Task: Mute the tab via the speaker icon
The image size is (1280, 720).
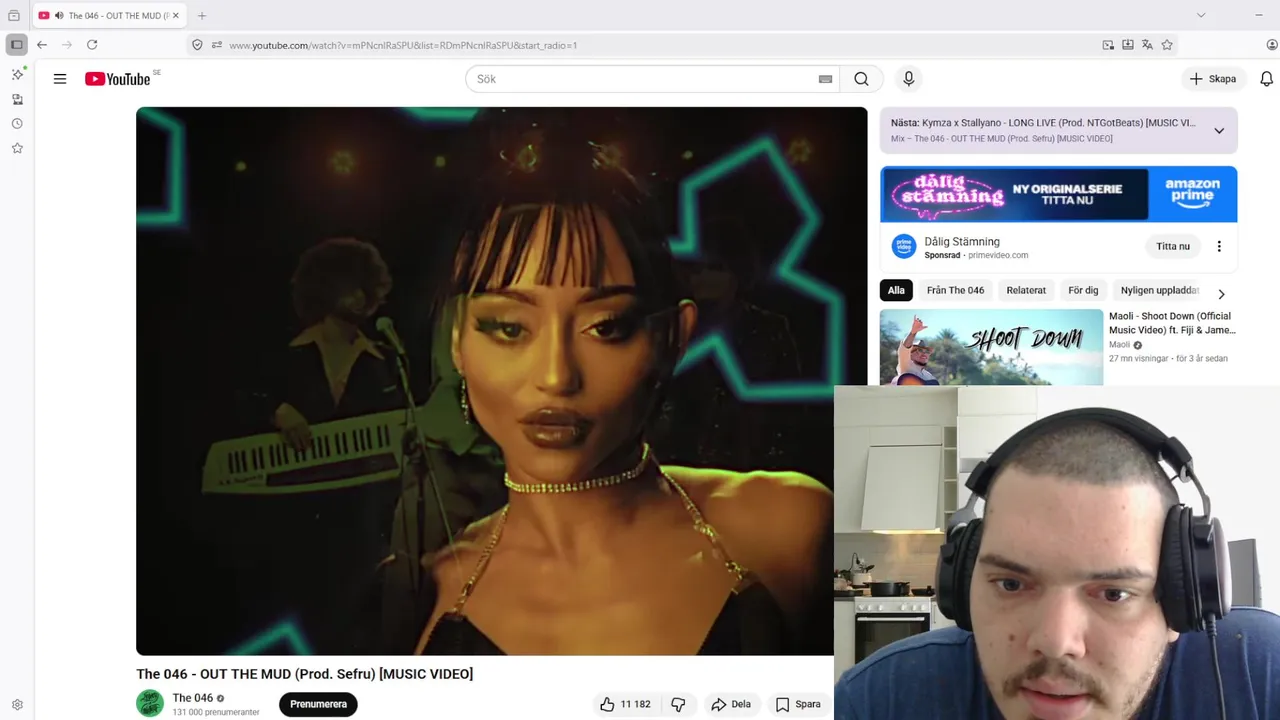Action: point(59,16)
